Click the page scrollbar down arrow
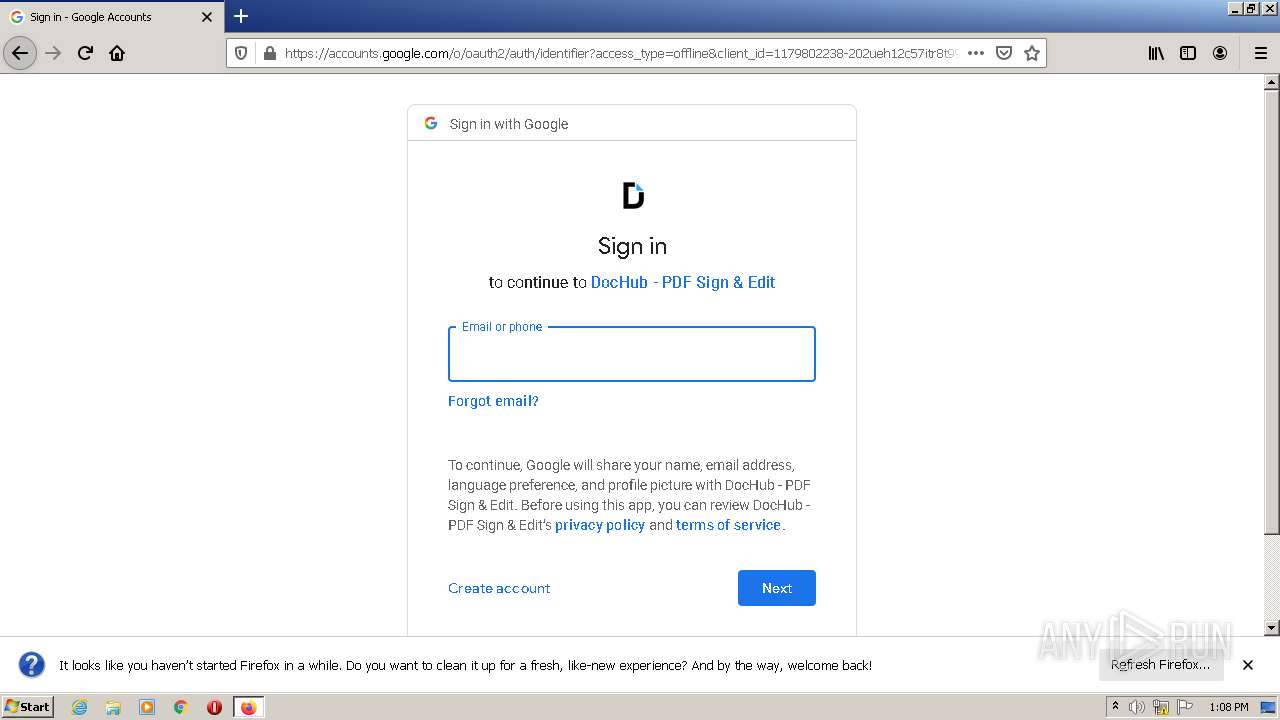This screenshot has height=720, width=1280. tap(1272, 628)
